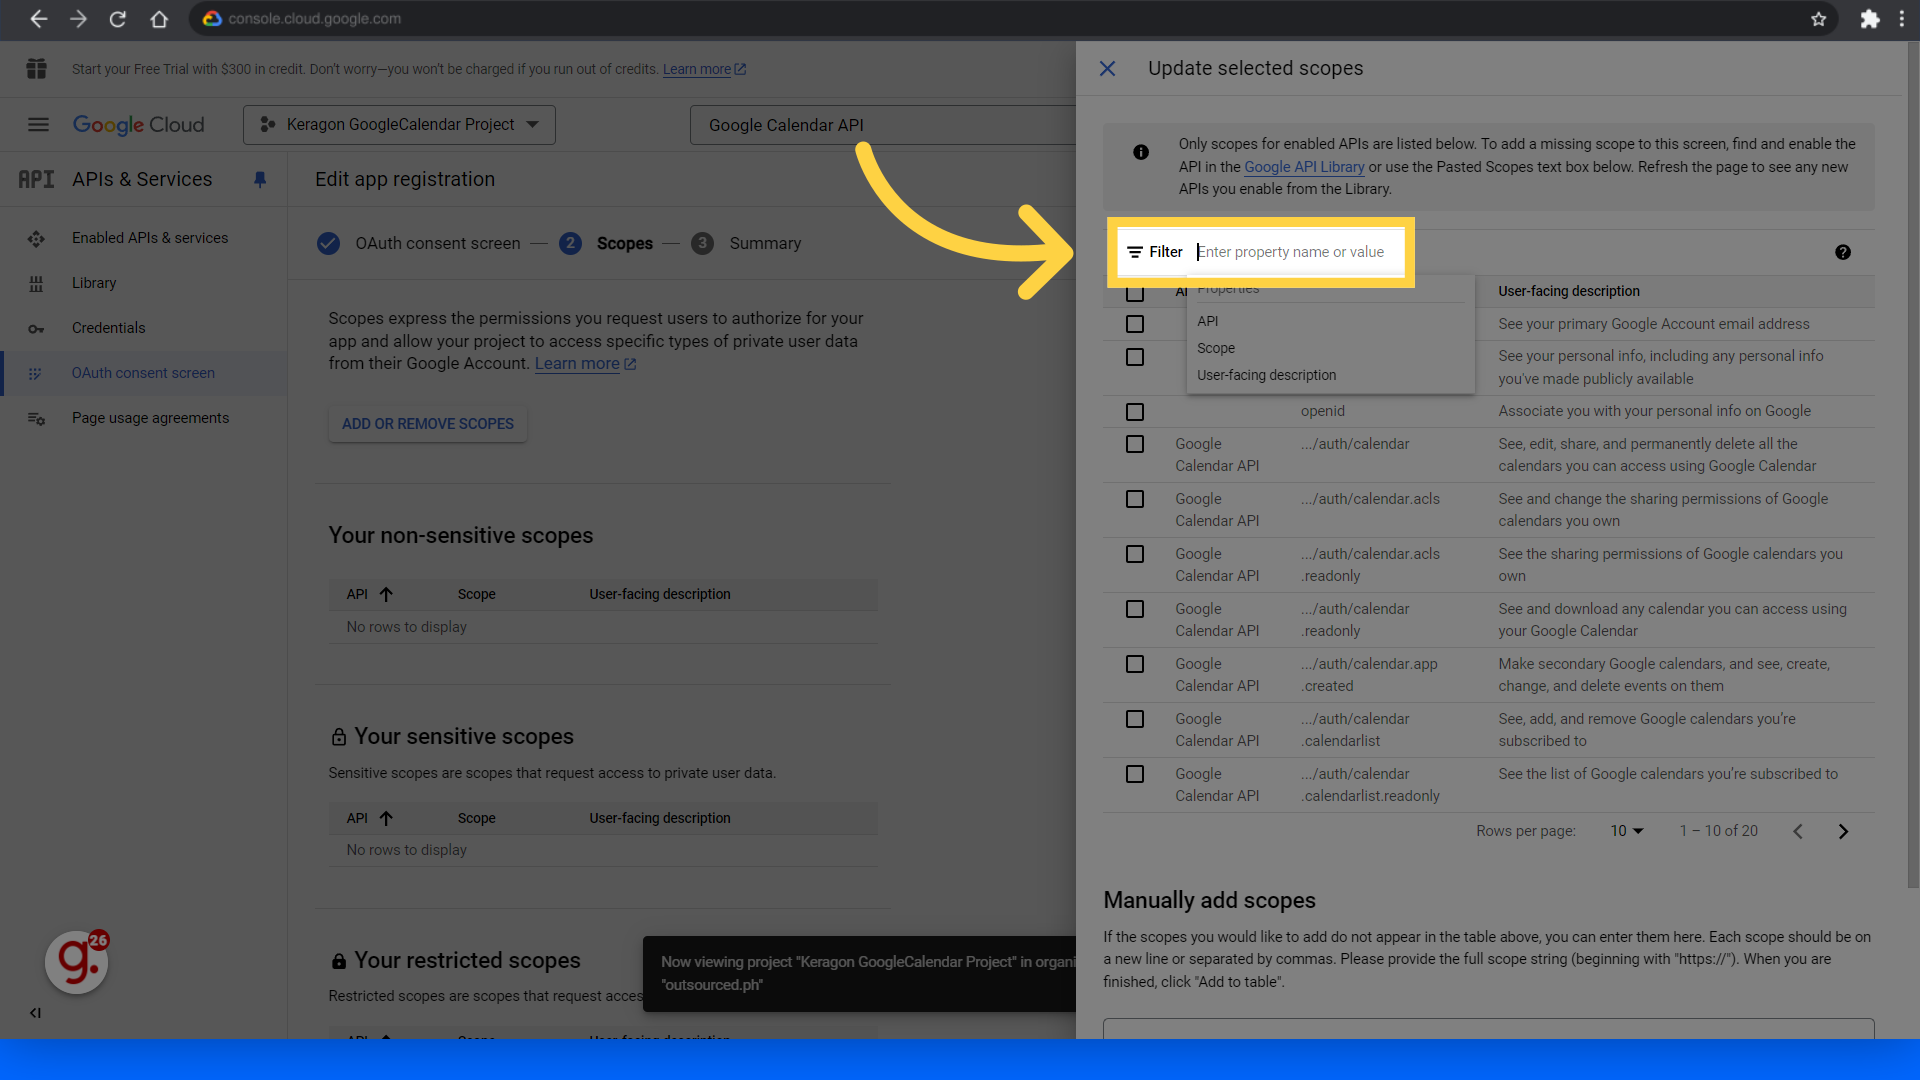The width and height of the screenshot is (1920, 1080).
Task: Choose the User-facing description filter property
Action: (x=1266, y=375)
